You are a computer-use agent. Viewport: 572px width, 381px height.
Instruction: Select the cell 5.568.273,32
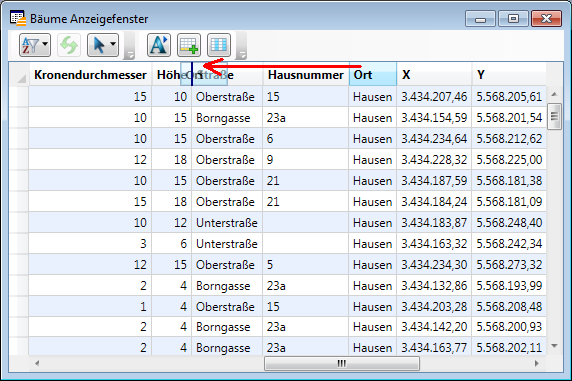coord(509,265)
